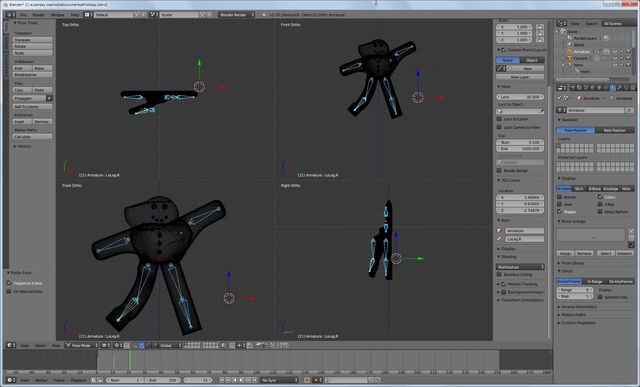Click the Lens value field

[520, 97]
